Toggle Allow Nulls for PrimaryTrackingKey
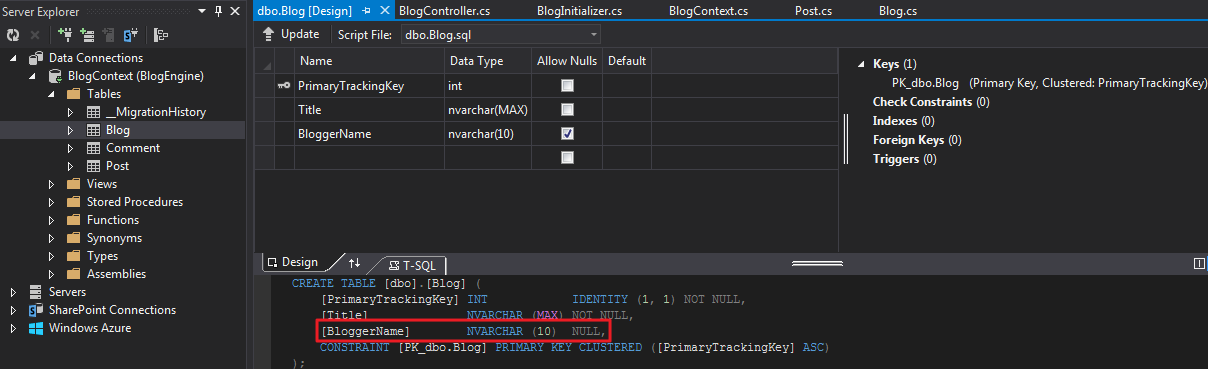The width and height of the screenshot is (1208, 369). (x=567, y=86)
